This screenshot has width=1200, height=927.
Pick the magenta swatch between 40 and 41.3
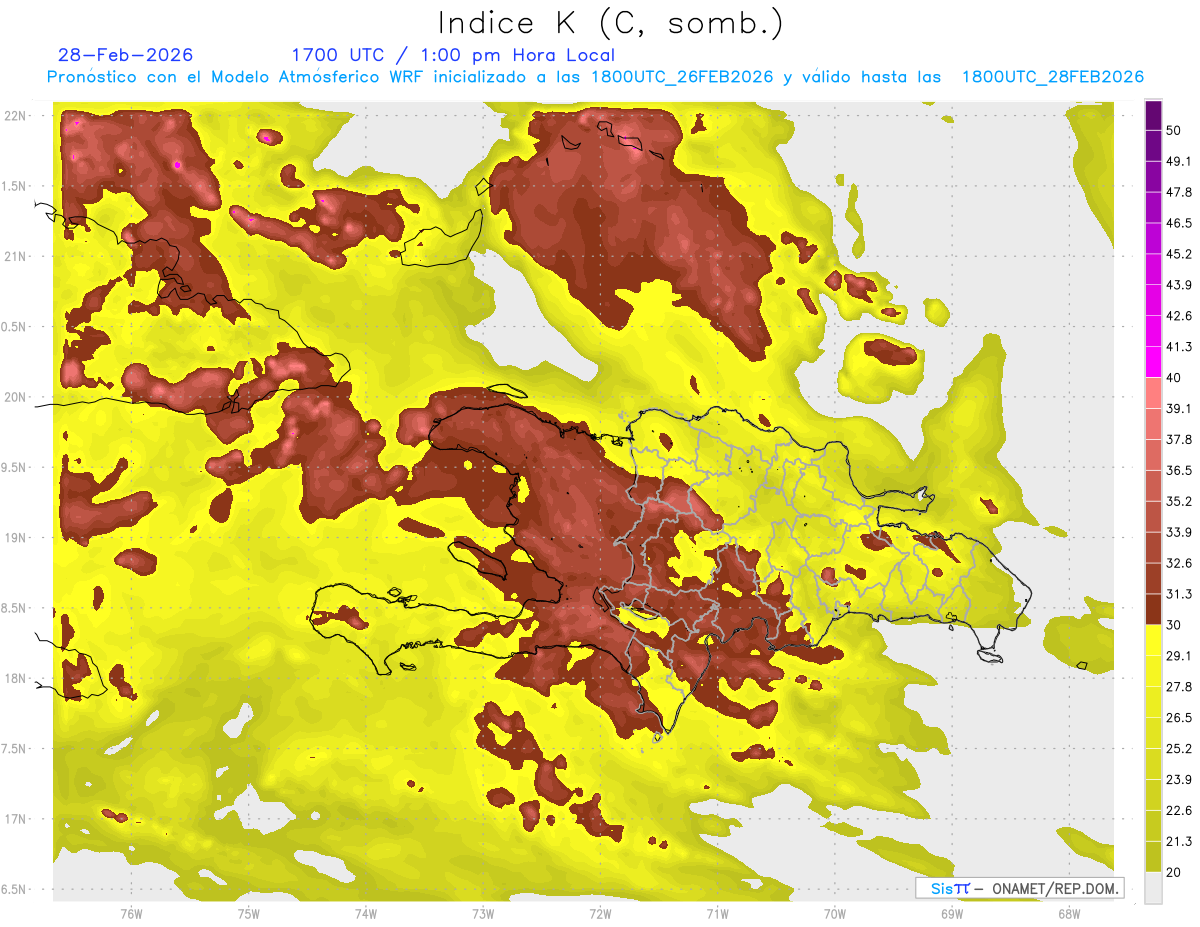(1153, 362)
